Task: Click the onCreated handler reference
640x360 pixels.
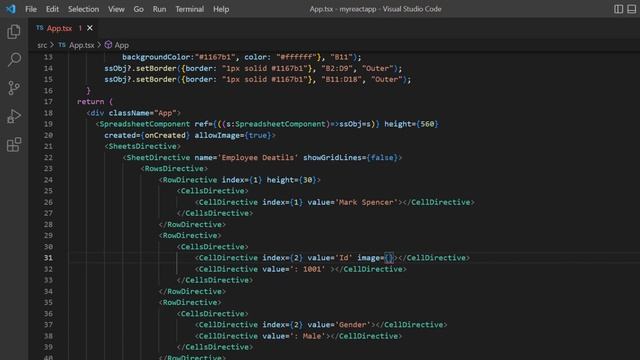Action: click(x=165, y=135)
